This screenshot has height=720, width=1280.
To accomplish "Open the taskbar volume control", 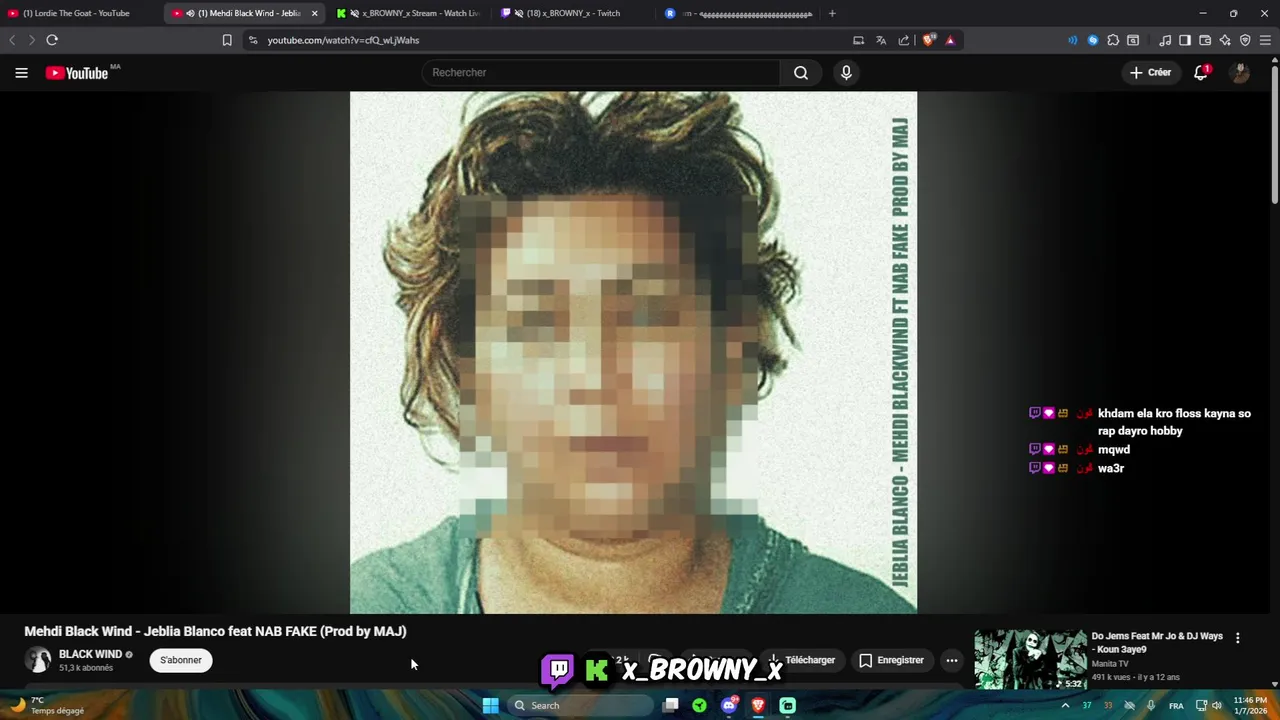I will [1217, 705].
